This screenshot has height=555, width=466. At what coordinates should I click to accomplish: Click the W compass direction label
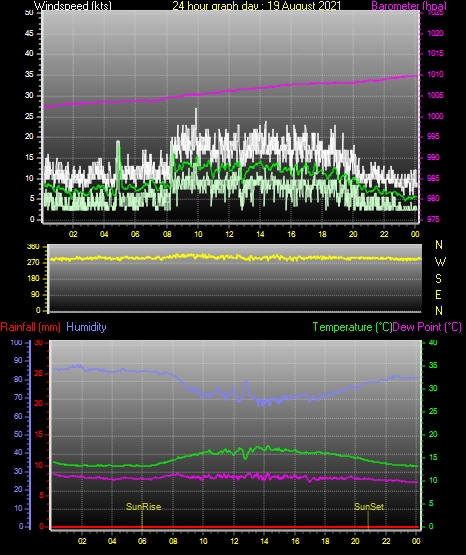440,262
